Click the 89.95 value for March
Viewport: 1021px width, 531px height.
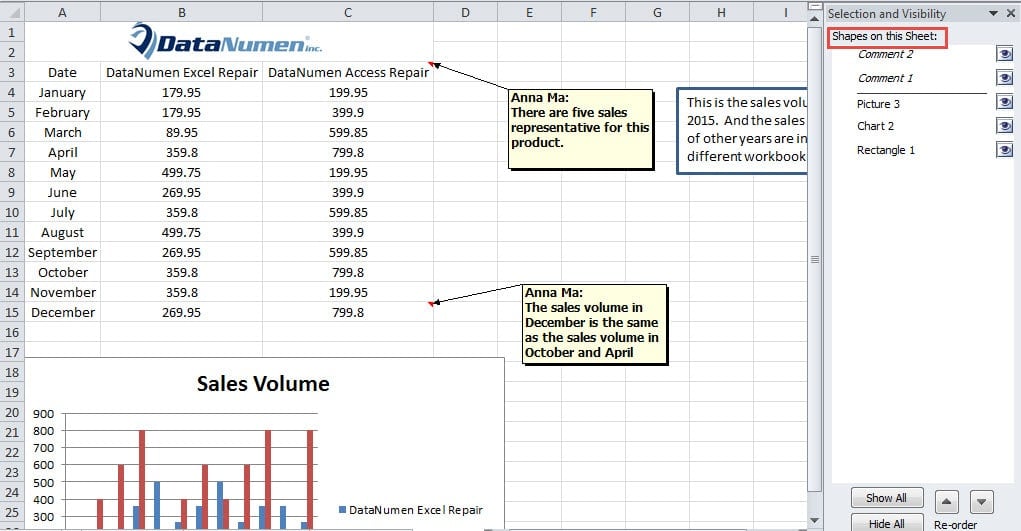[182, 132]
